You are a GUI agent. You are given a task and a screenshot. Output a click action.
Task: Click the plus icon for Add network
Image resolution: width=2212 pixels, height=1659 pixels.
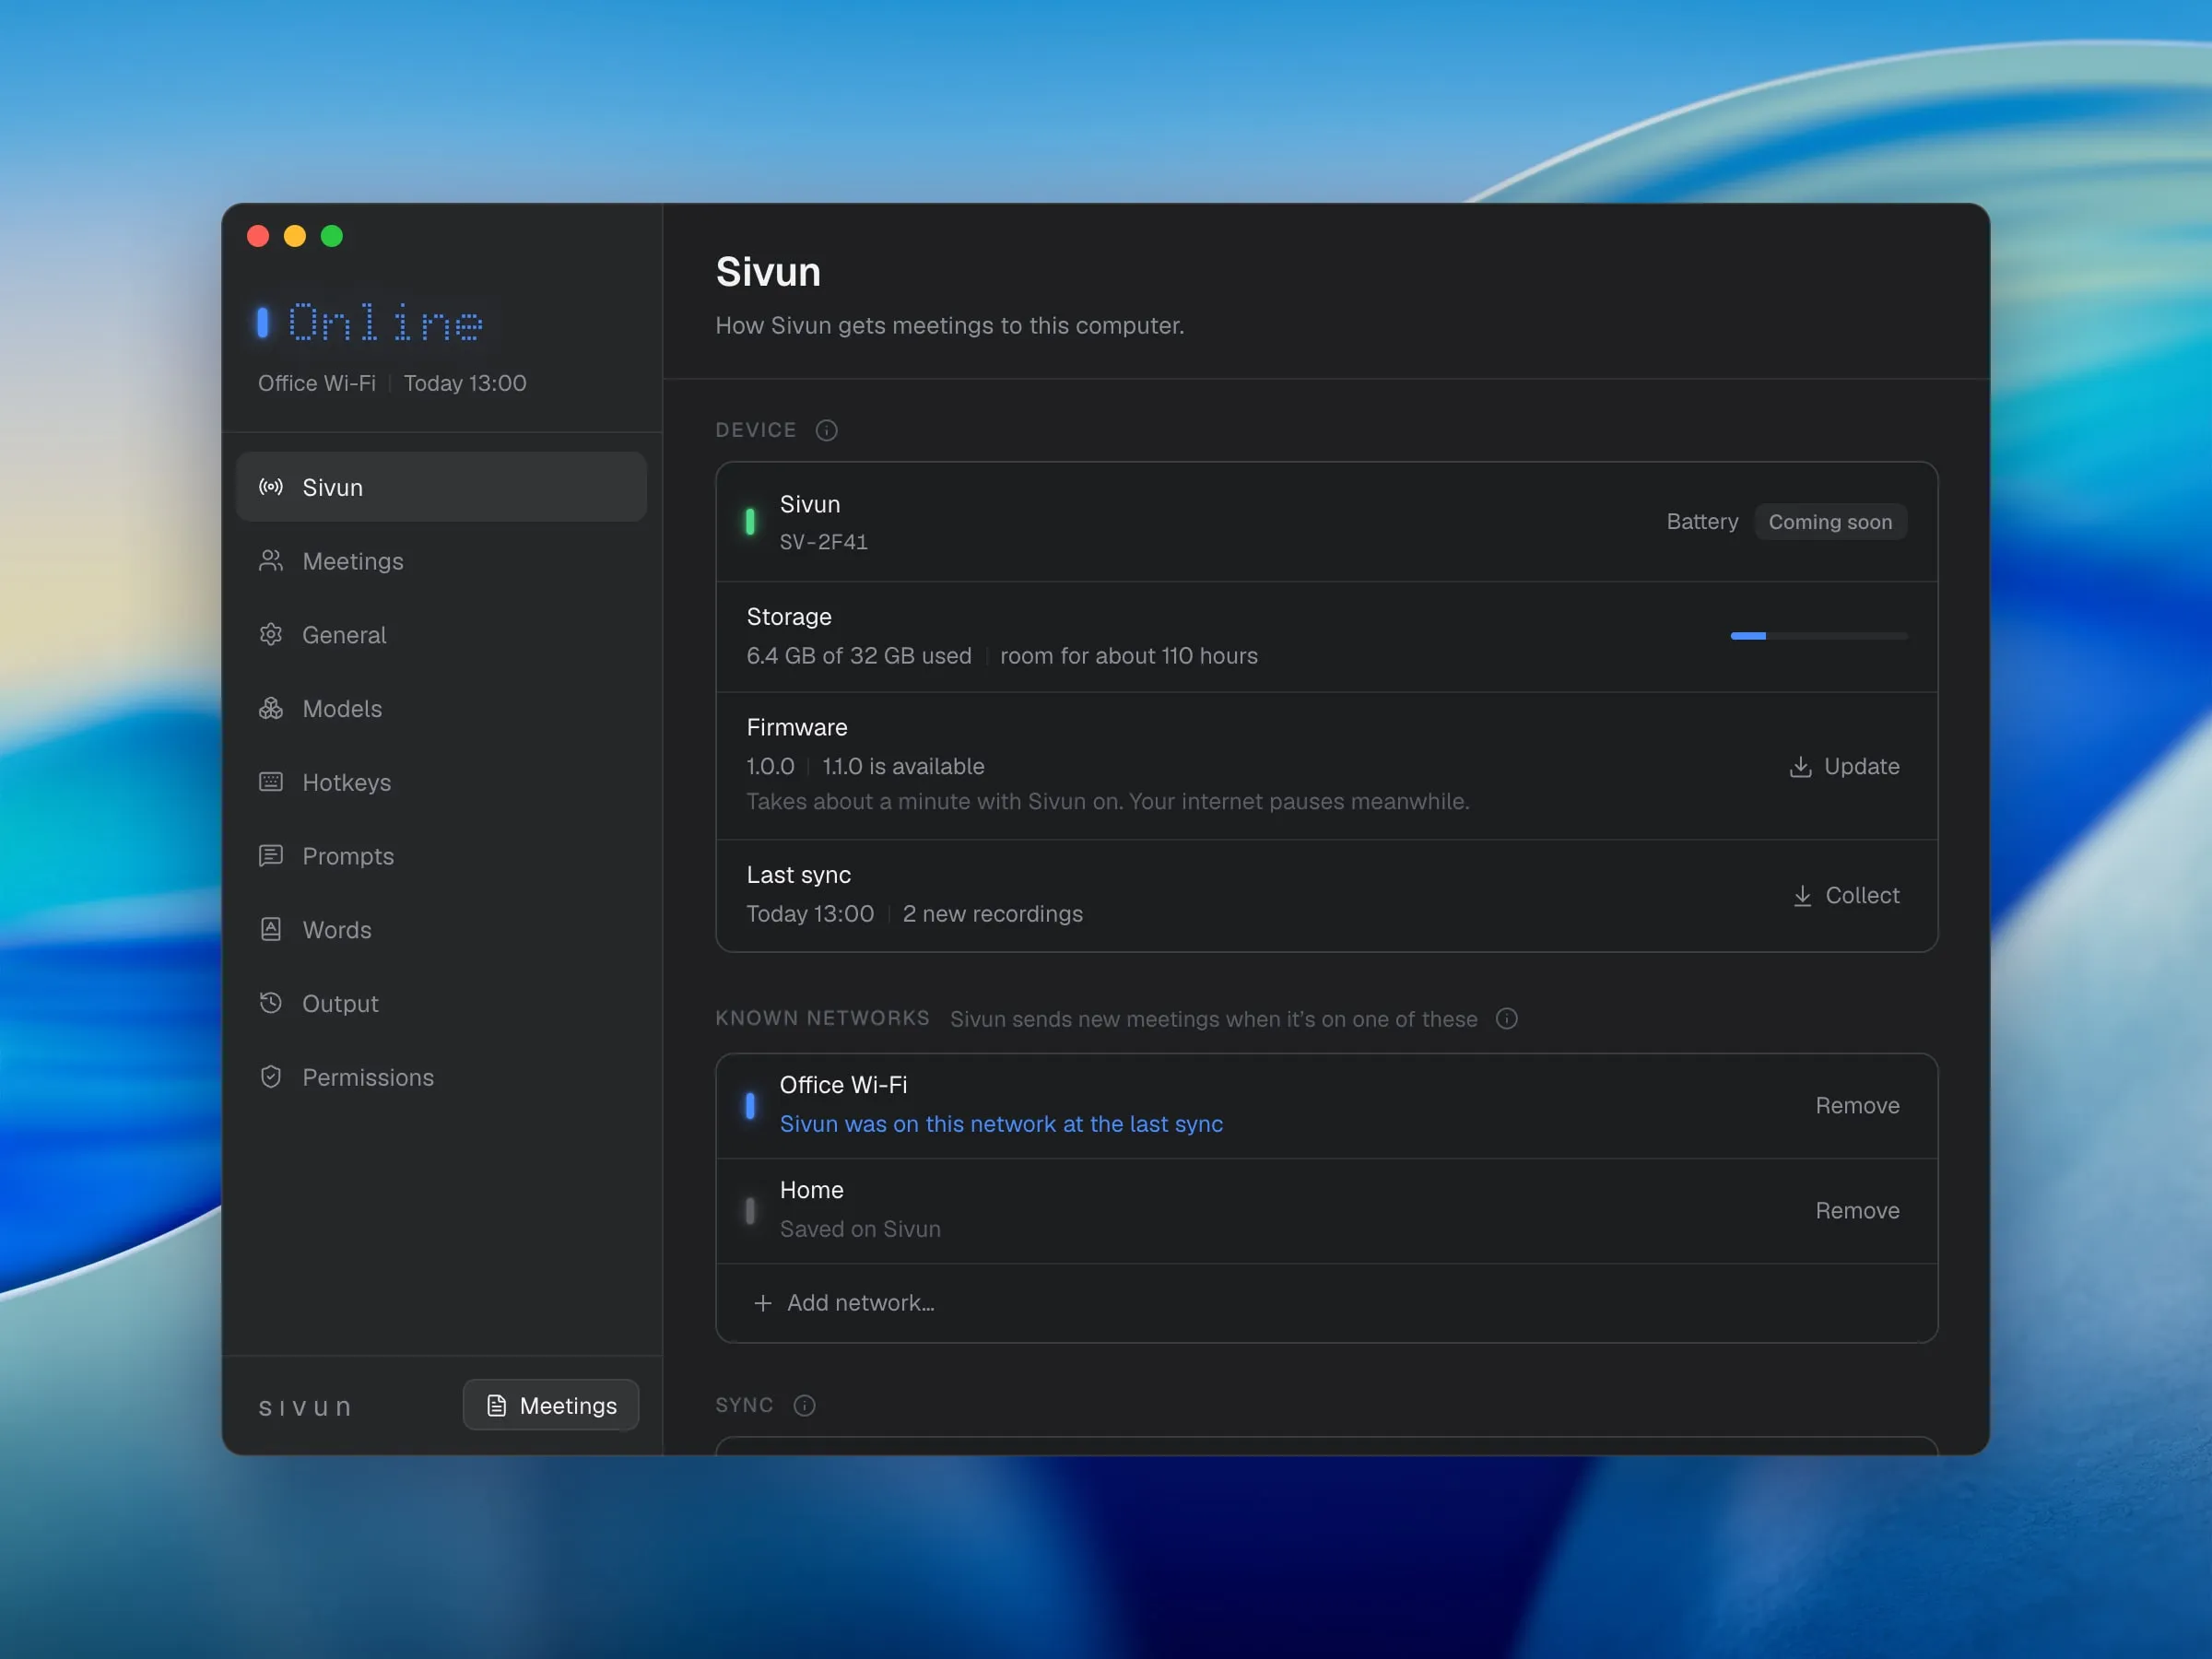point(763,1303)
